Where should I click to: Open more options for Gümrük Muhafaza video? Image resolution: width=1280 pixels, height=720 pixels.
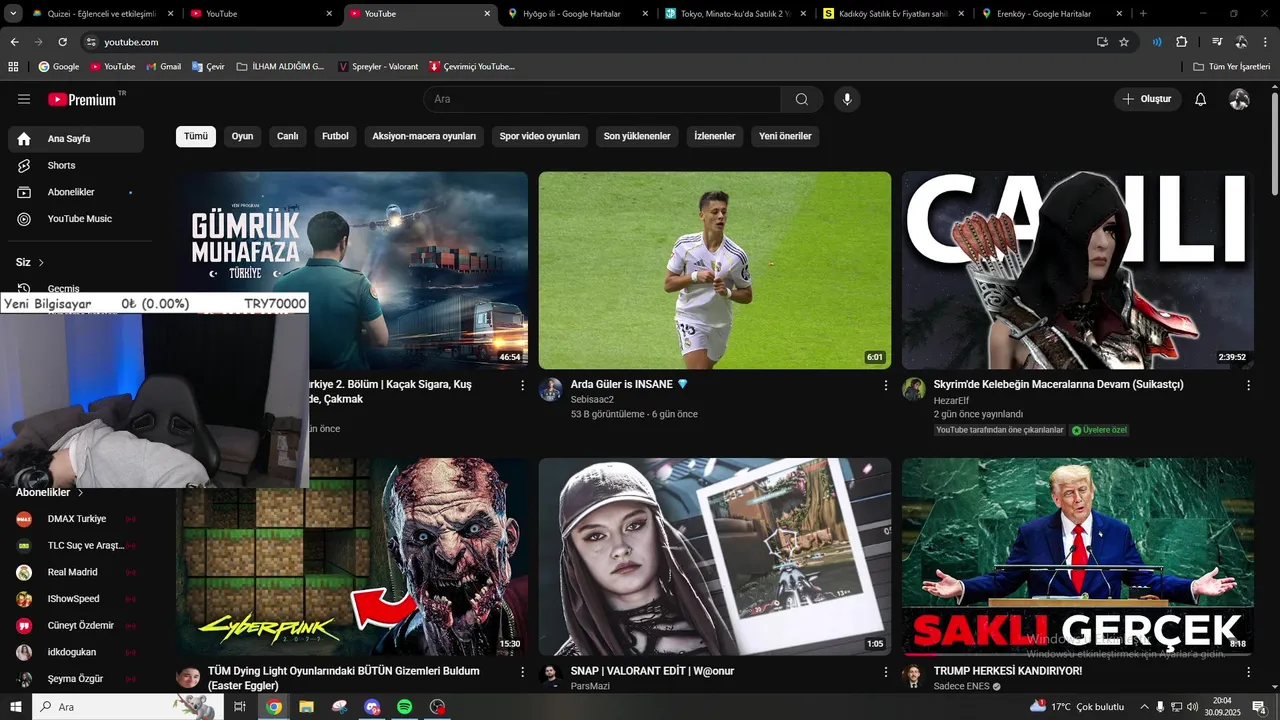pyautogui.click(x=522, y=385)
